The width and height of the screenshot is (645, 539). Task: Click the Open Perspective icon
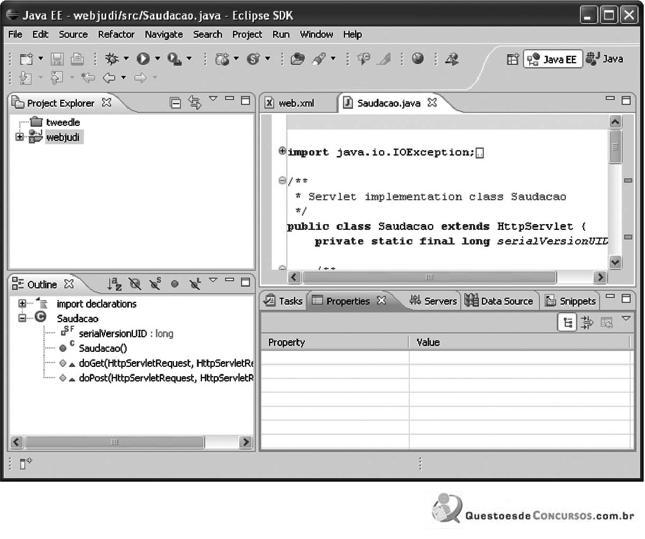click(x=512, y=59)
